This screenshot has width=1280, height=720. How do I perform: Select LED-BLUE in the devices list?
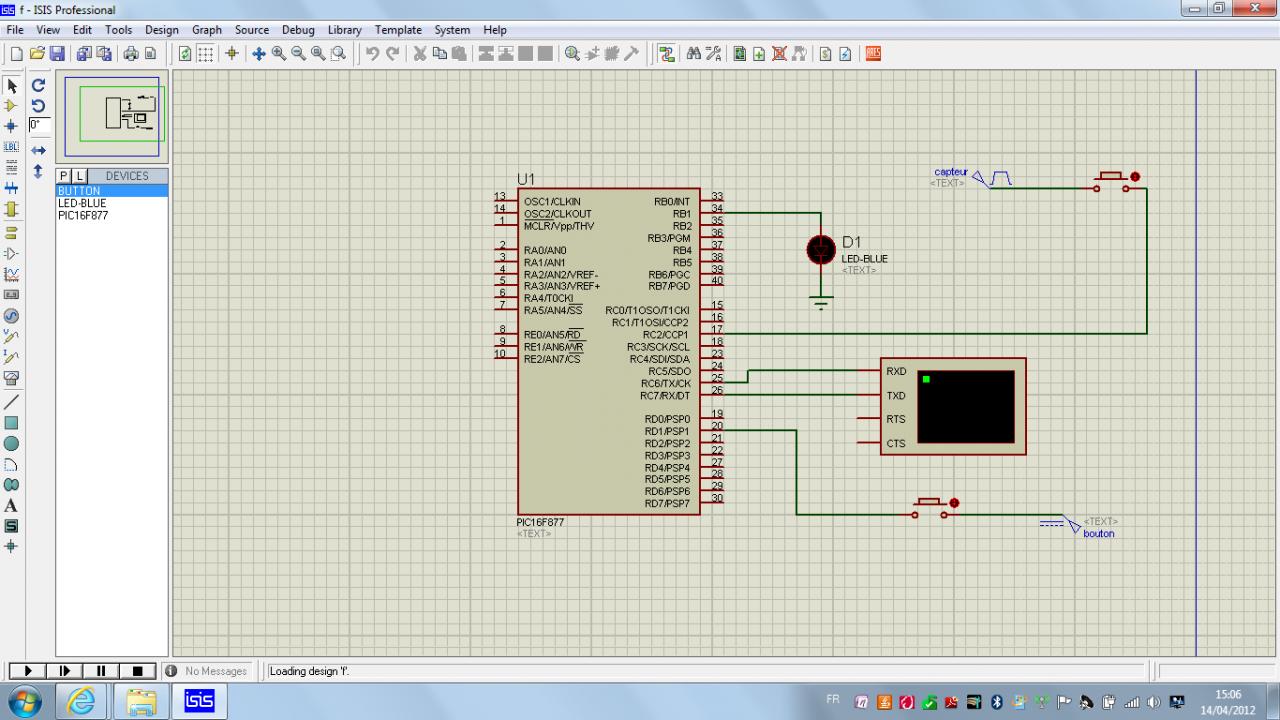82,203
